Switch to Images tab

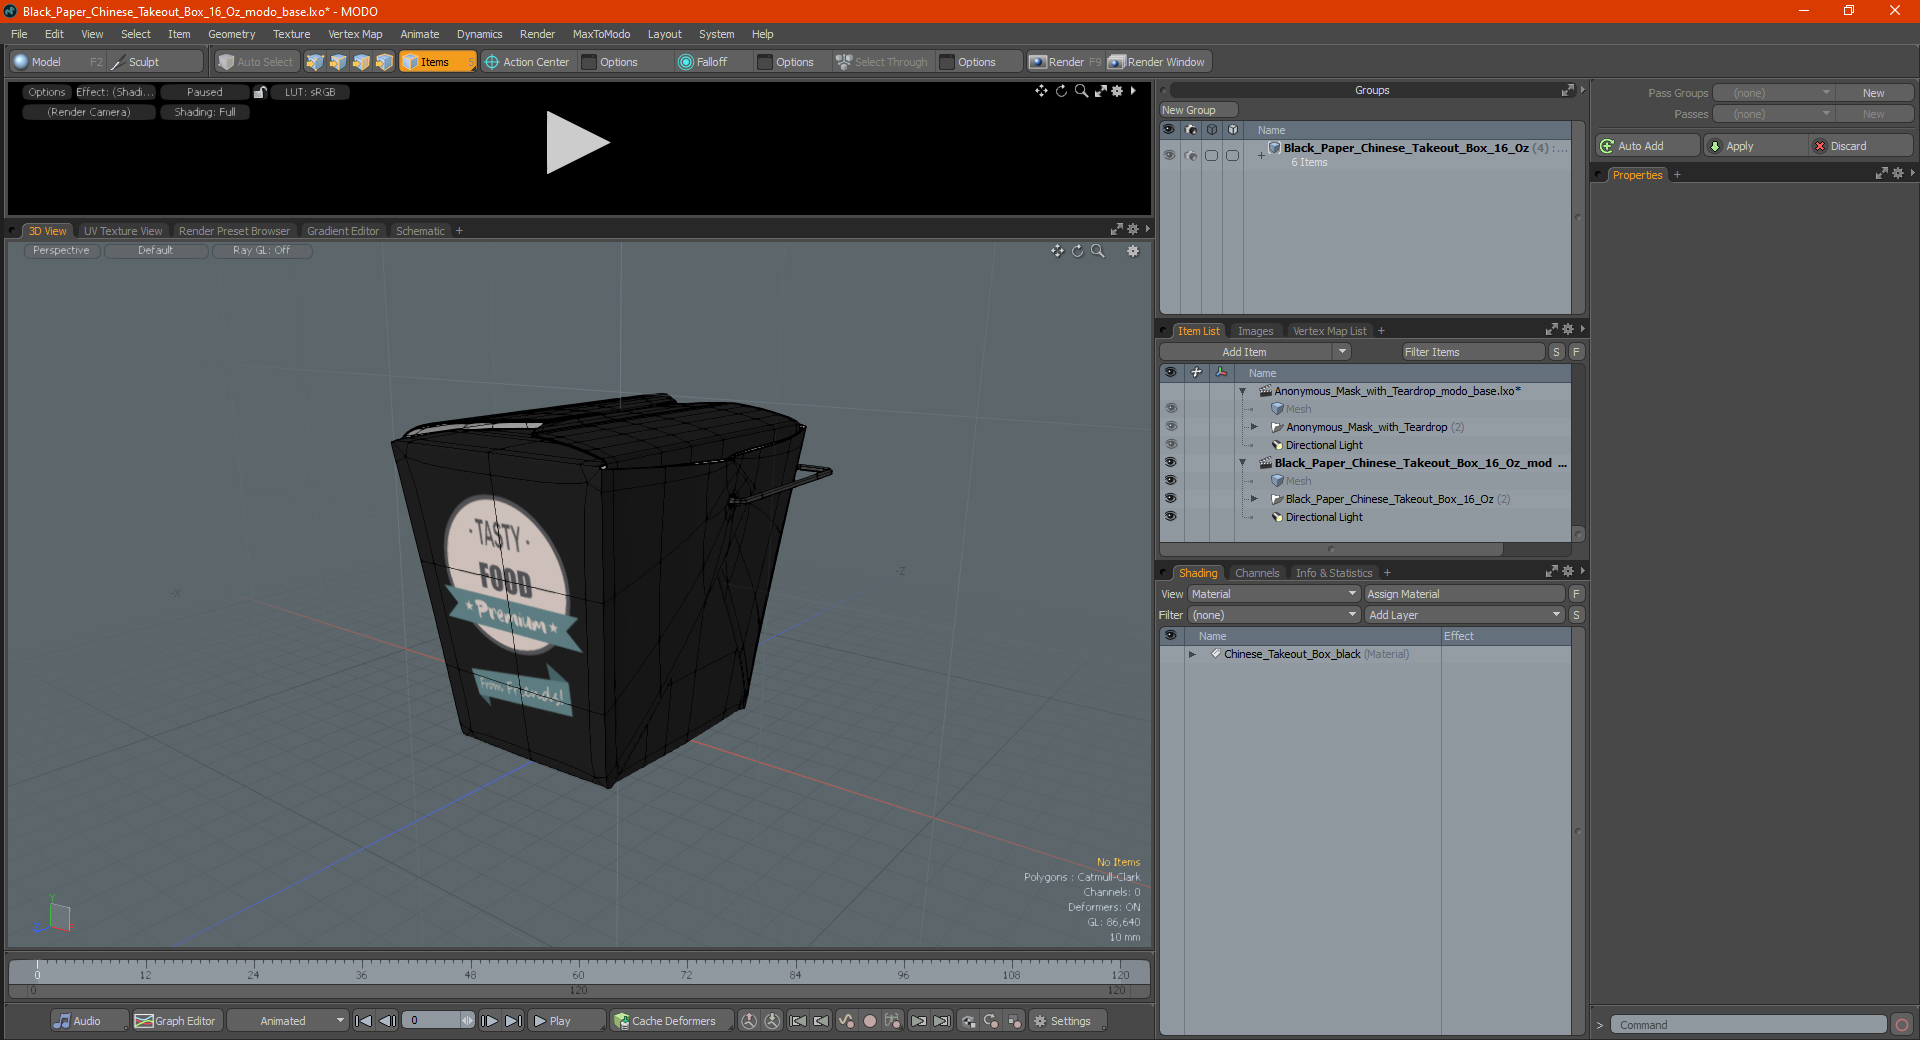click(x=1255, y=331)
